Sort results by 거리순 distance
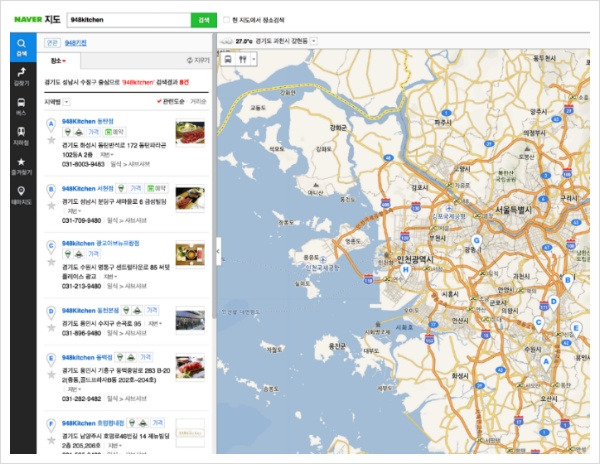Image resolution: width=600 pixels, height=464 pixels. pyautogui.click(x=198, y=101)
